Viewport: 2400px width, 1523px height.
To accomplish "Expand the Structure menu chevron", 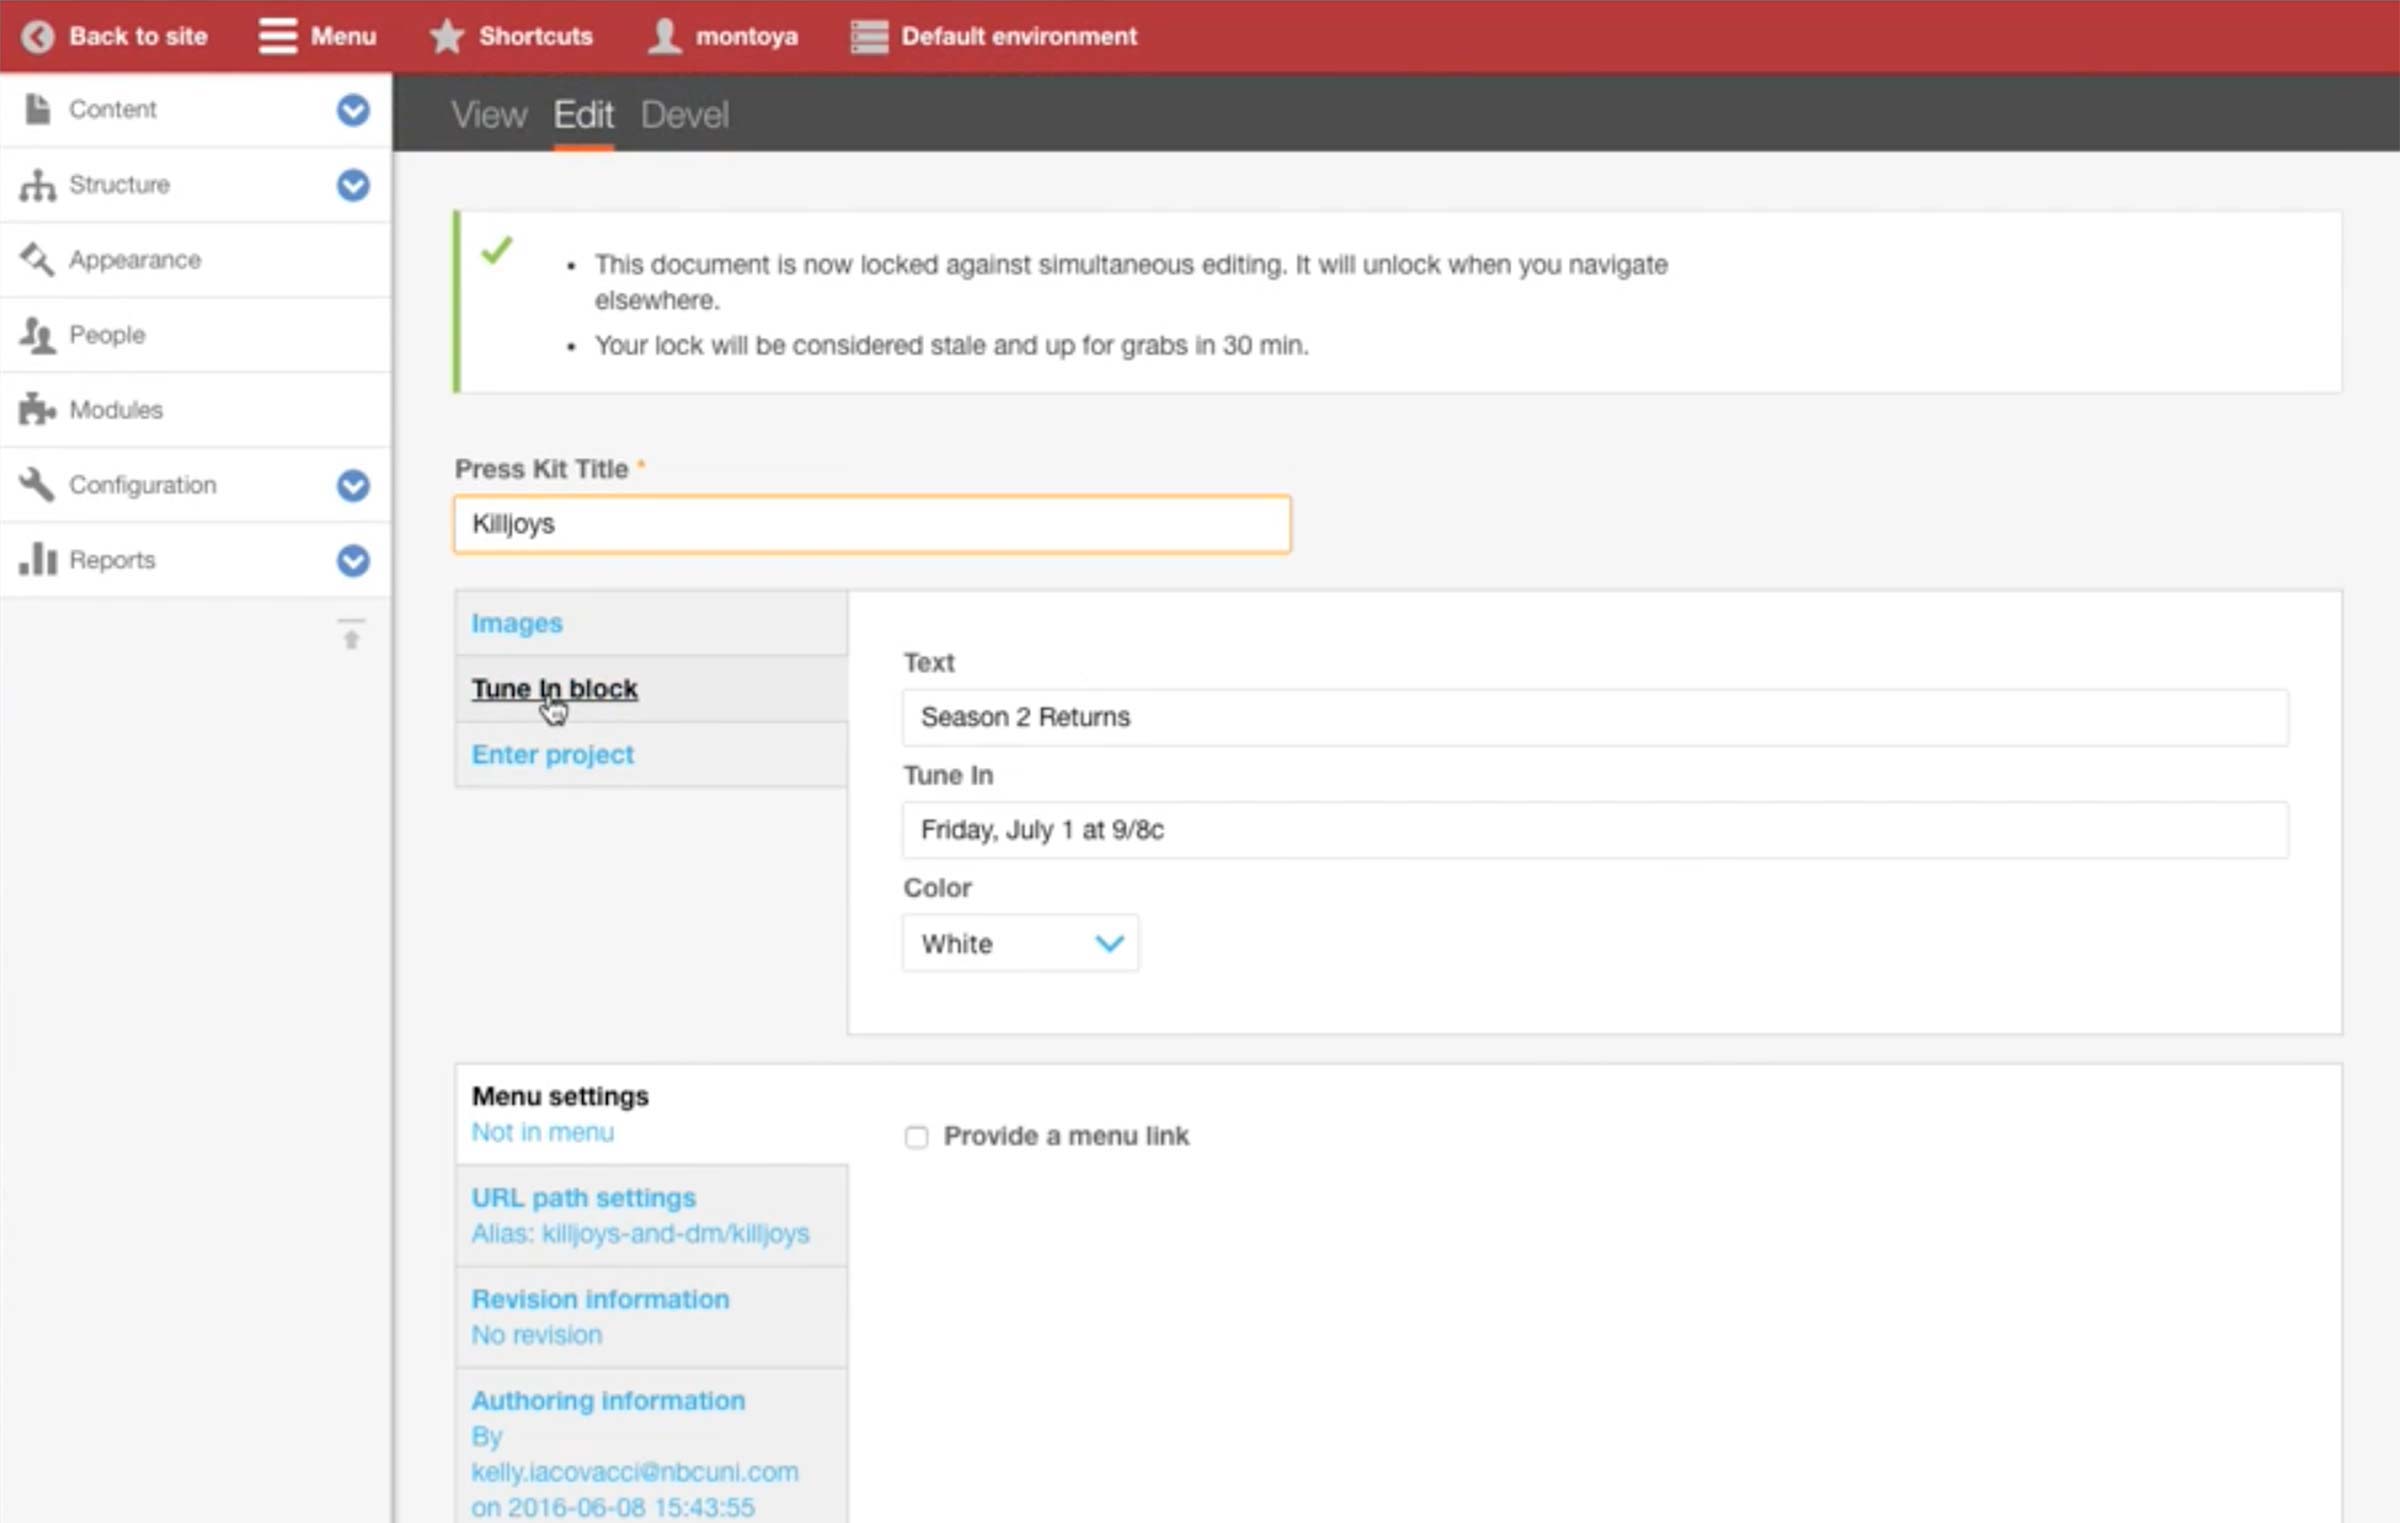I will [x=353, y=185].
